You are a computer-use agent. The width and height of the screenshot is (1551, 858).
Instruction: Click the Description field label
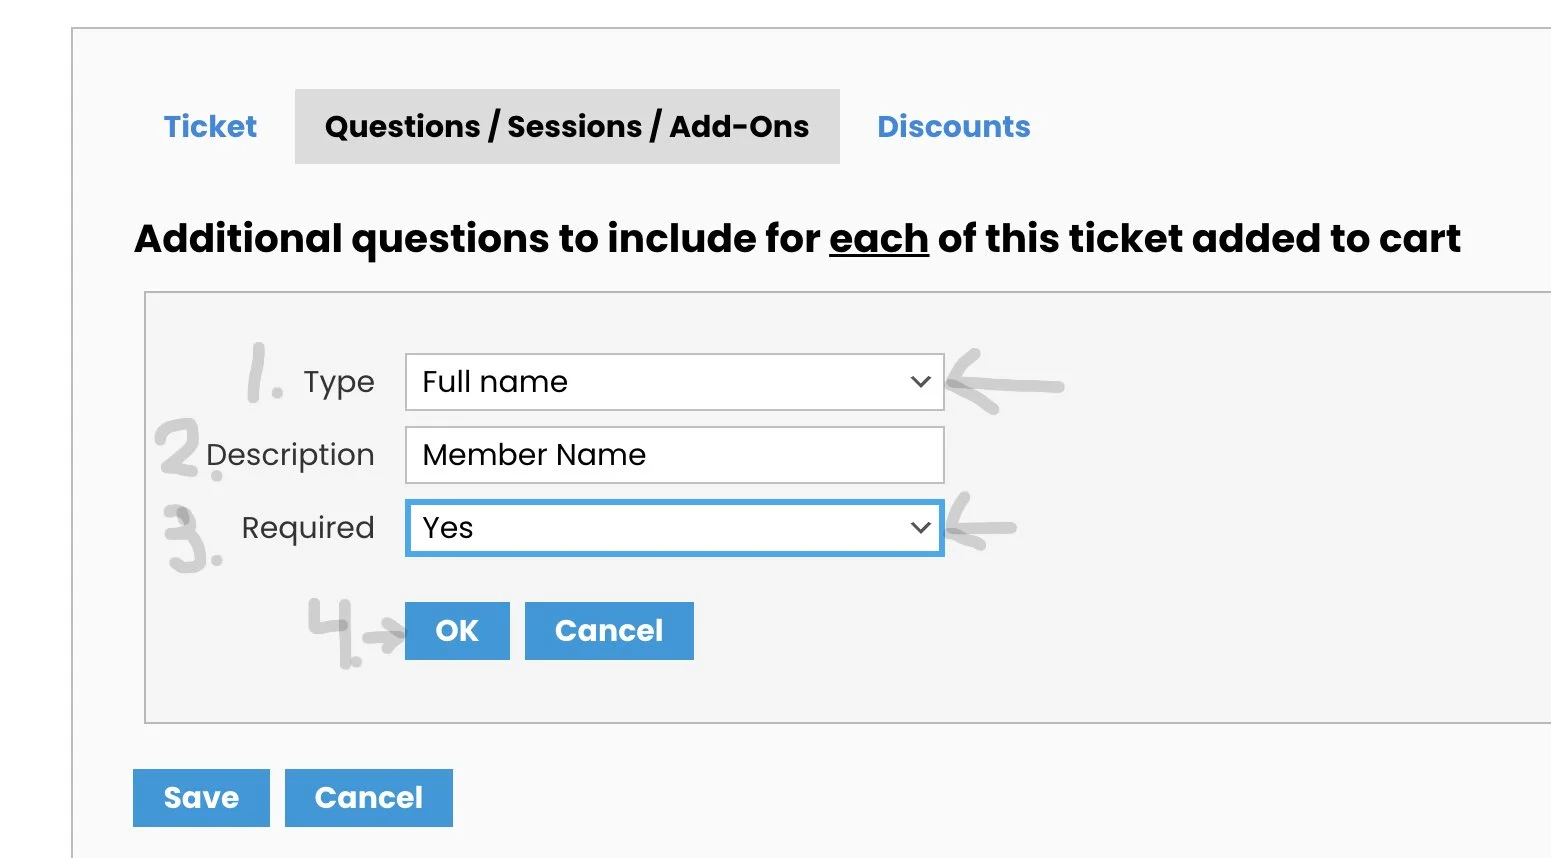[290, 455]
